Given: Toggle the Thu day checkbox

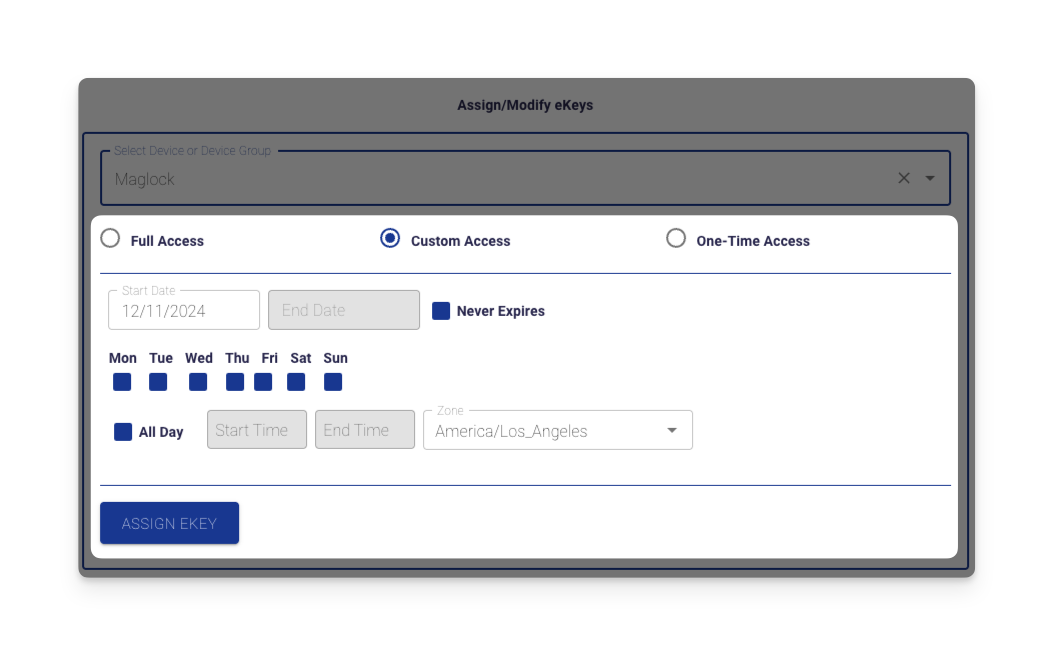Looking at the screenshot, I should (x=235, y=382).
